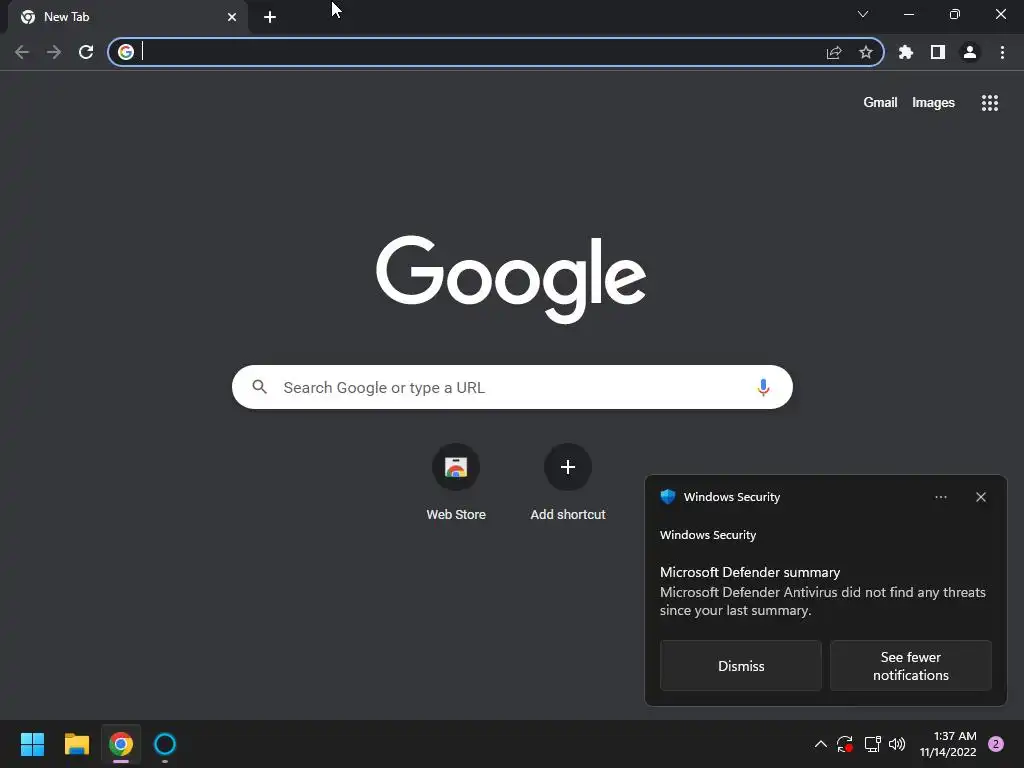The width and height of the screenshot is (1024, 768).
Task: Click the Search Google or type a URL box
Action: pyautogui.click(x=513, y=387)
